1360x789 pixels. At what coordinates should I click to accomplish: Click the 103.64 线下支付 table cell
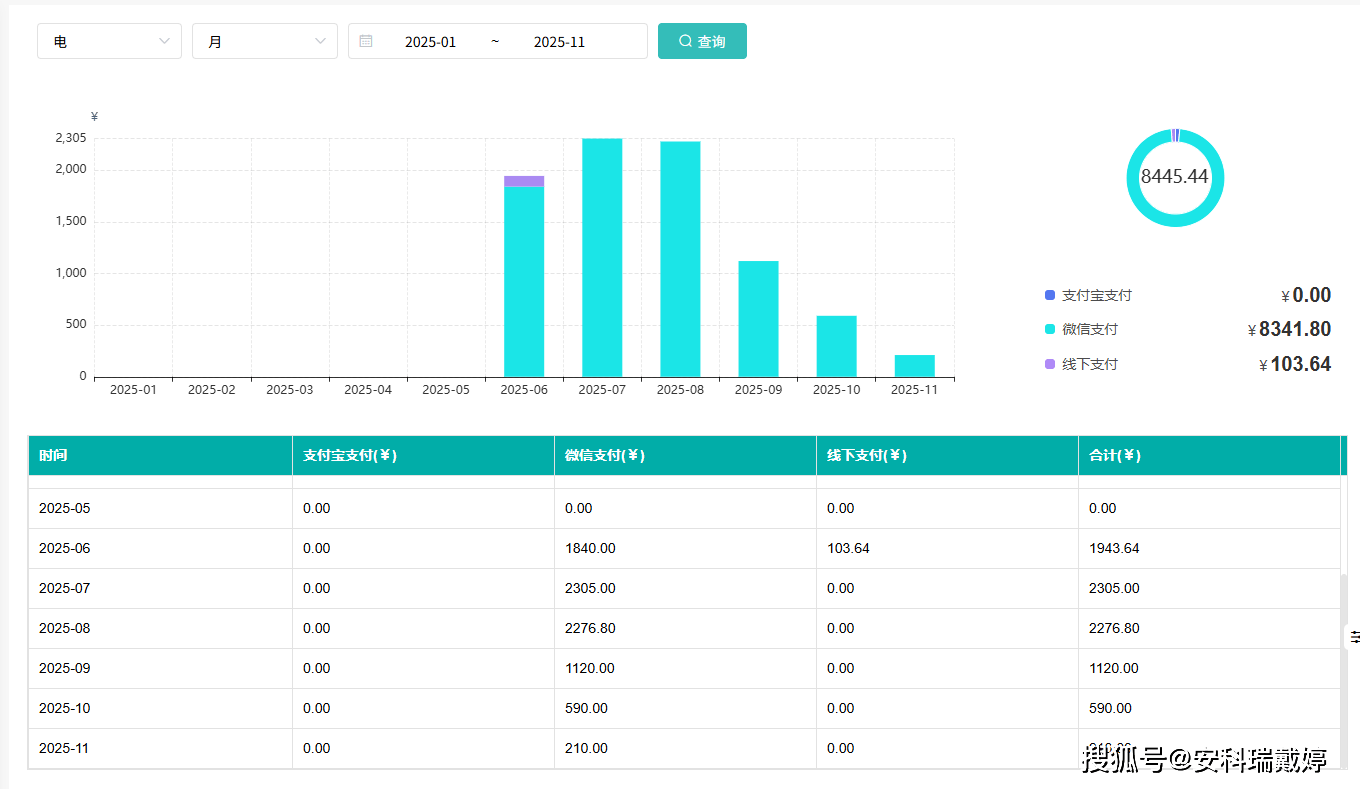pos(947,548)
